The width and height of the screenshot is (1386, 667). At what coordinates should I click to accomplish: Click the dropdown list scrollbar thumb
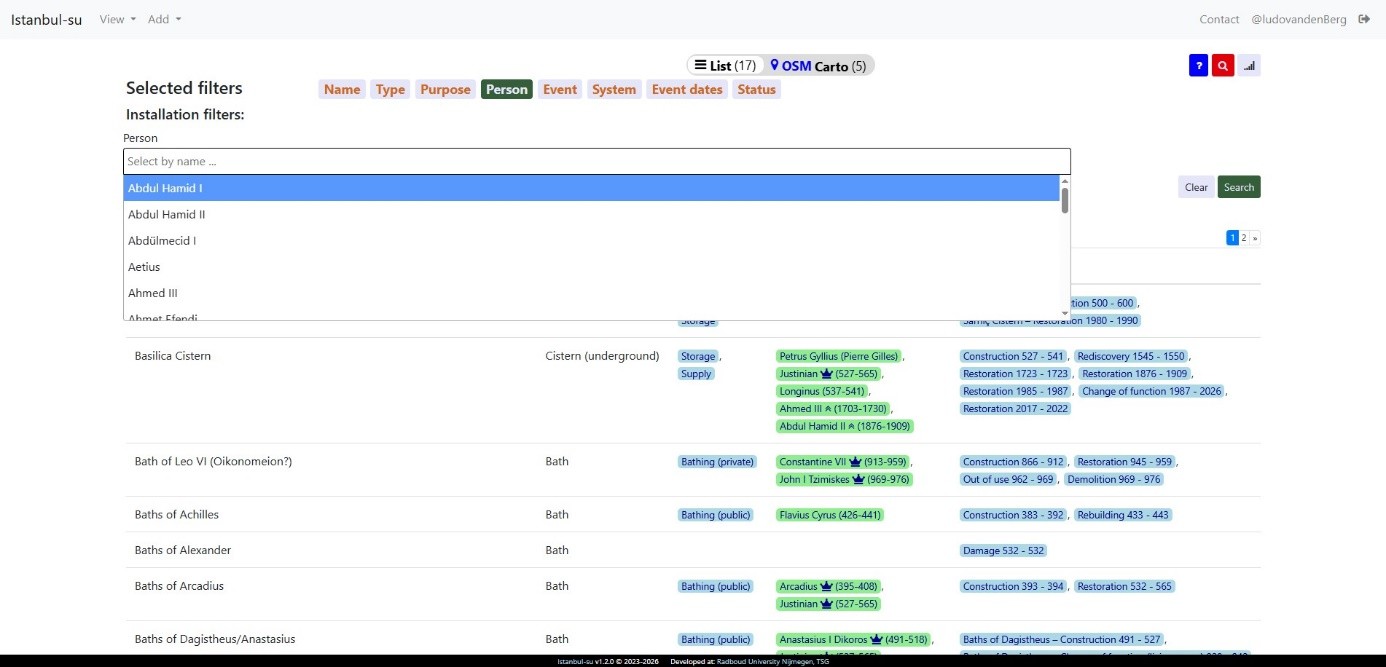tap(1065, 200)
